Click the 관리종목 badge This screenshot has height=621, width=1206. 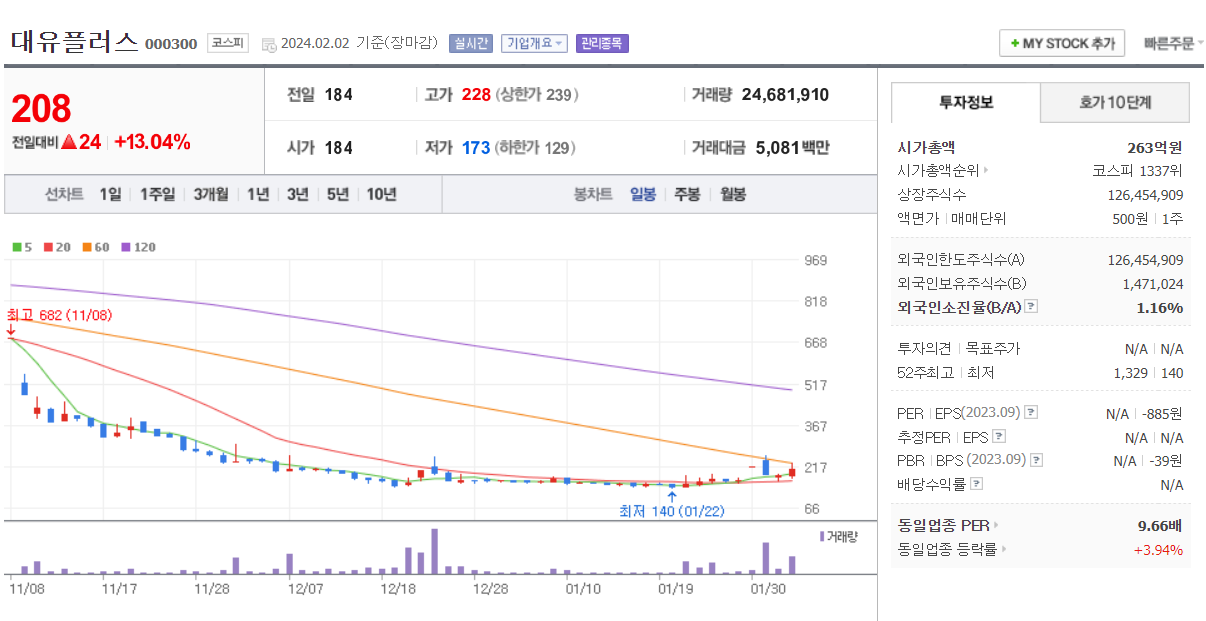(x=602, y=43)
